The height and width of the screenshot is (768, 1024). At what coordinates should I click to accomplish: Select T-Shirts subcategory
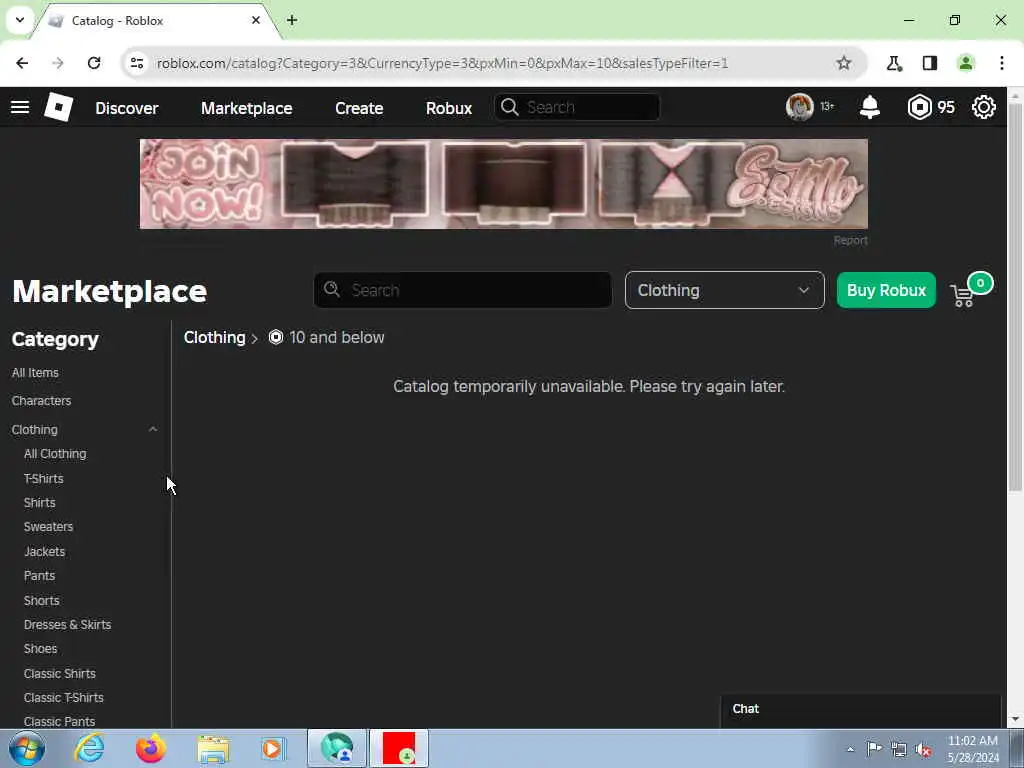[x=44, y=479]
